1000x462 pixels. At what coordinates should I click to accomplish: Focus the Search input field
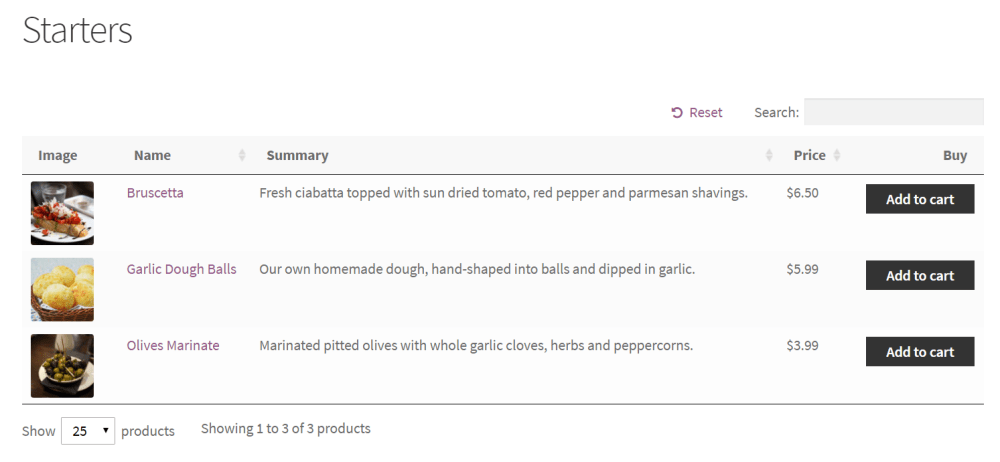point(893,112)
